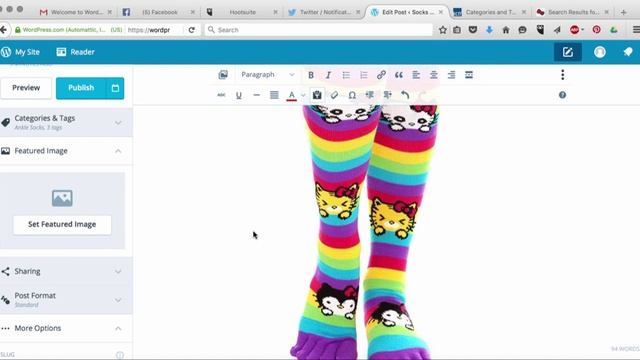
Task: Toggle bold formatting
Action: pos(311,75)
